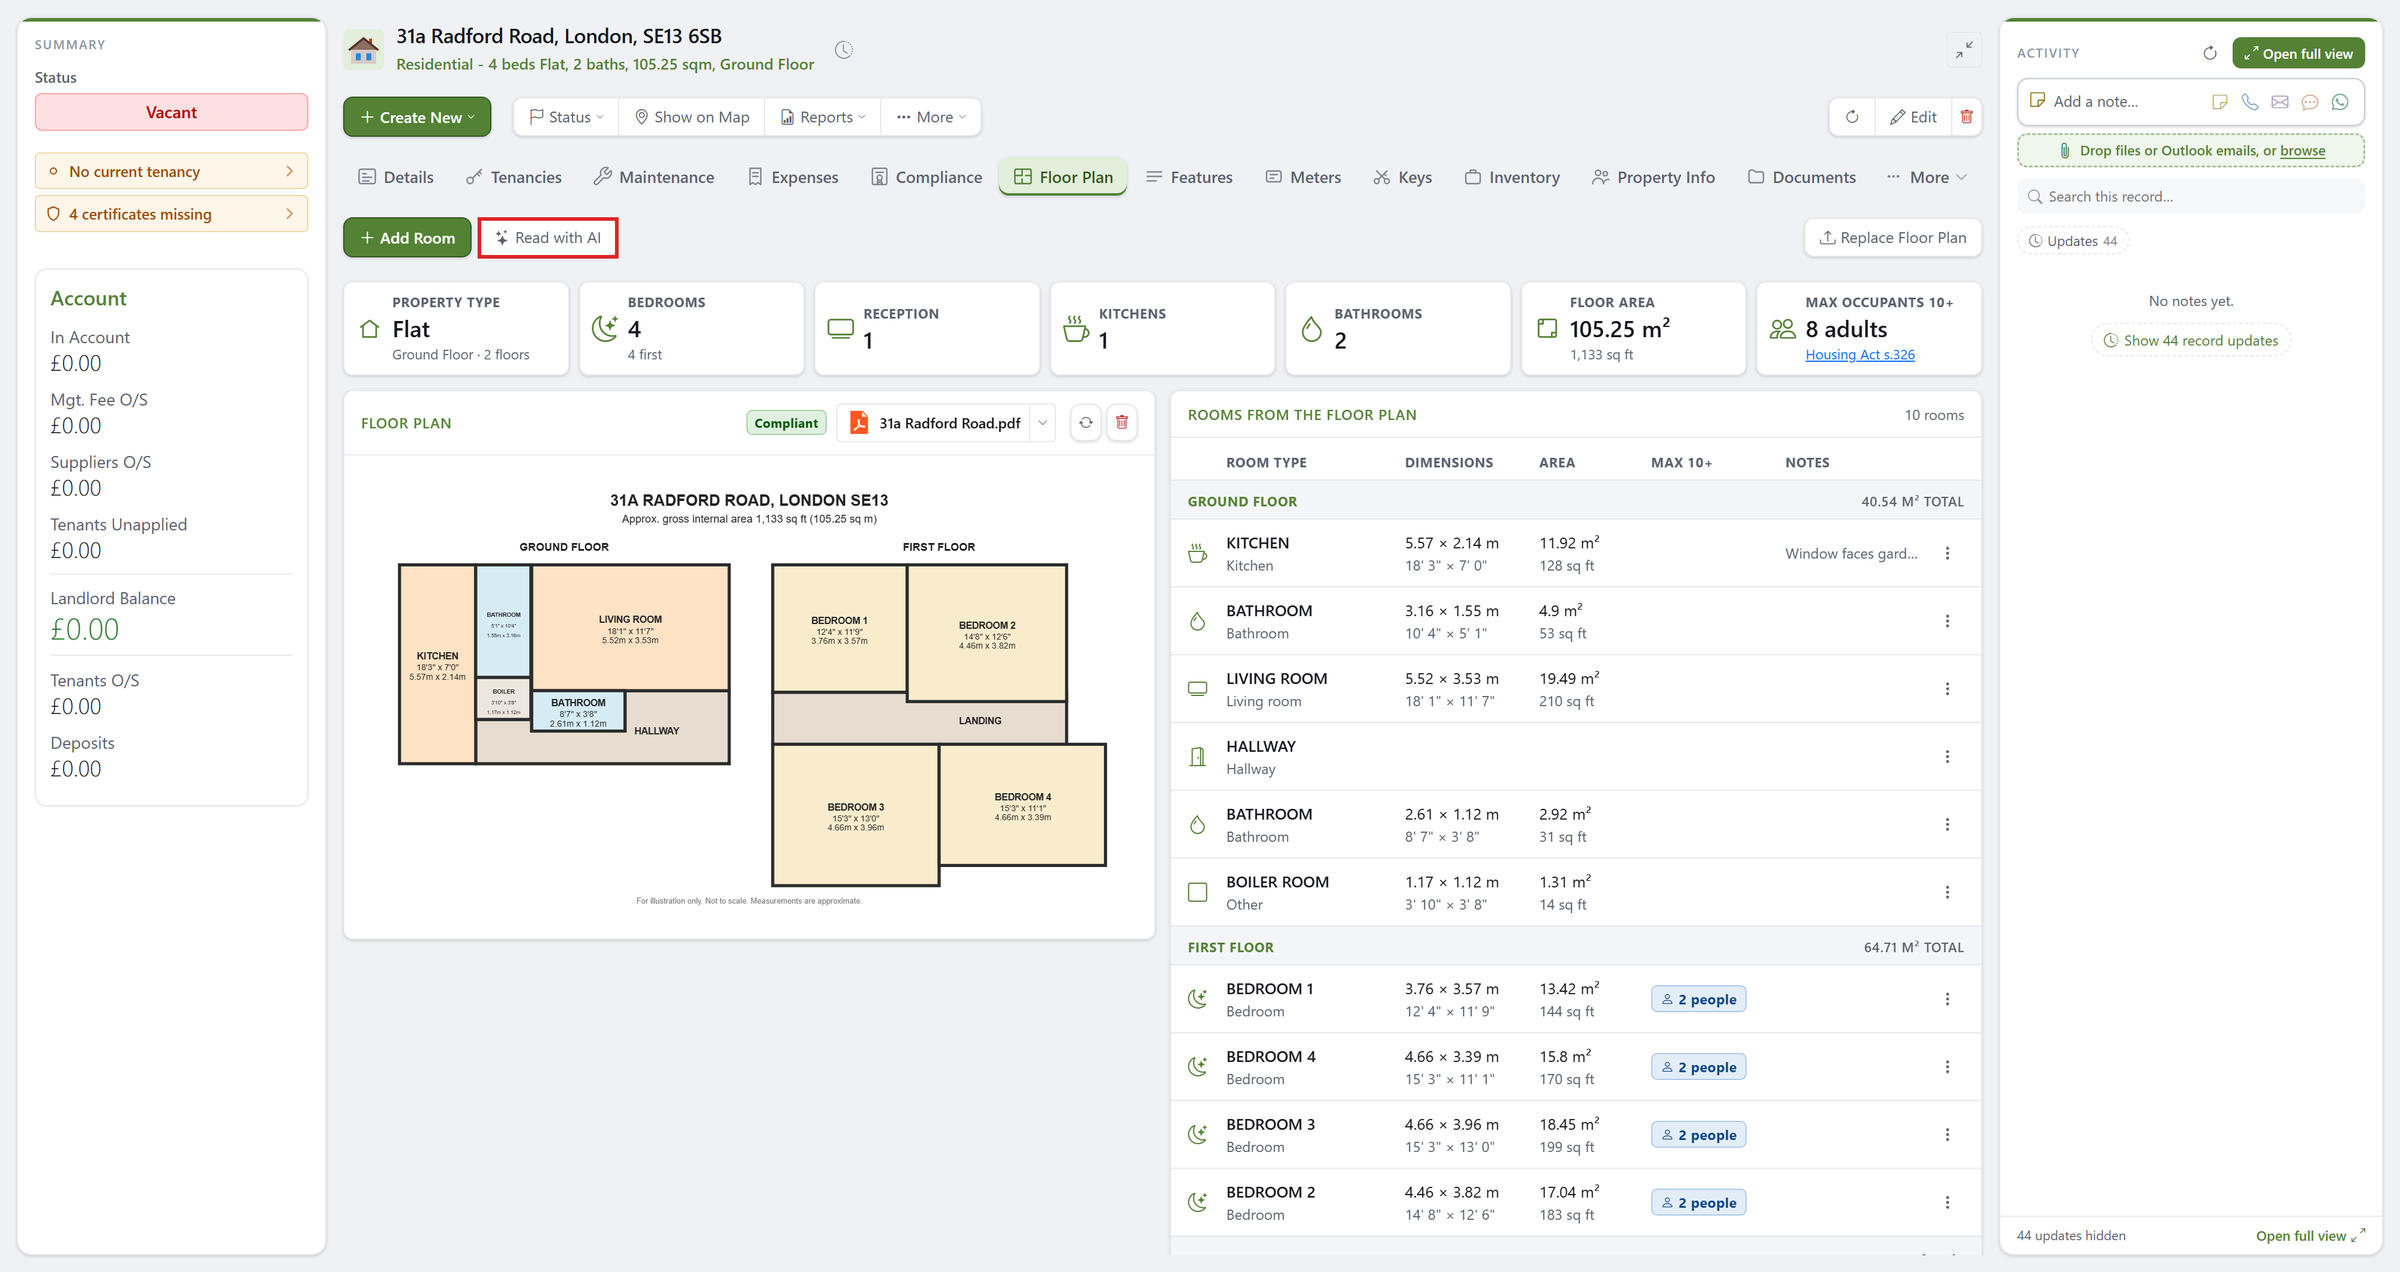Viewport: 2400px width, 1272px height.
Task: Open row options for Living Room
Action: [x=1947, y=689]
